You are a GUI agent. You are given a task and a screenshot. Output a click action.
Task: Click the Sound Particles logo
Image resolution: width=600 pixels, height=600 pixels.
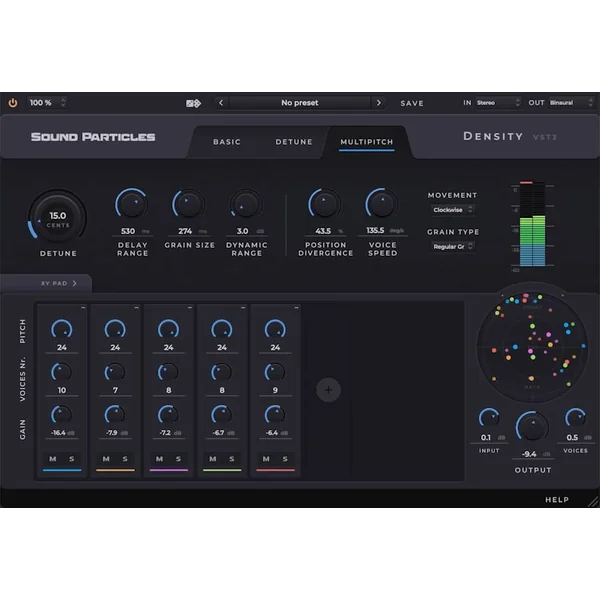(93, 137)
